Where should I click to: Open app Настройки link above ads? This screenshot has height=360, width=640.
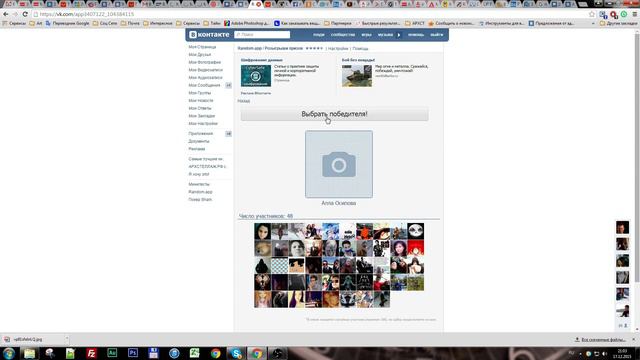[338, 49]
